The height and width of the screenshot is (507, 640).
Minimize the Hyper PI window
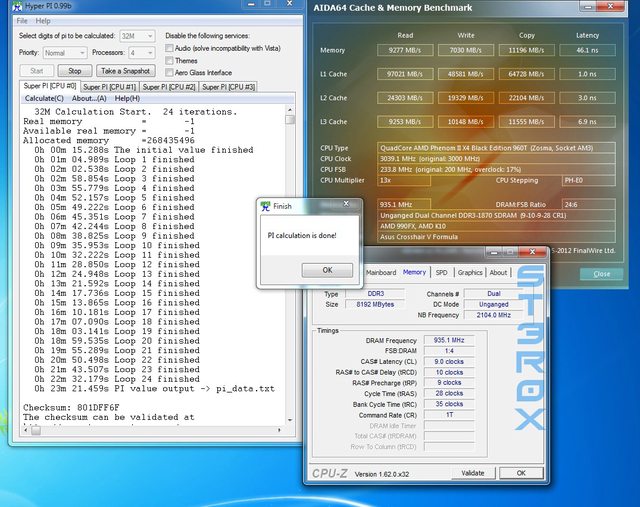(x=251, y=4)
